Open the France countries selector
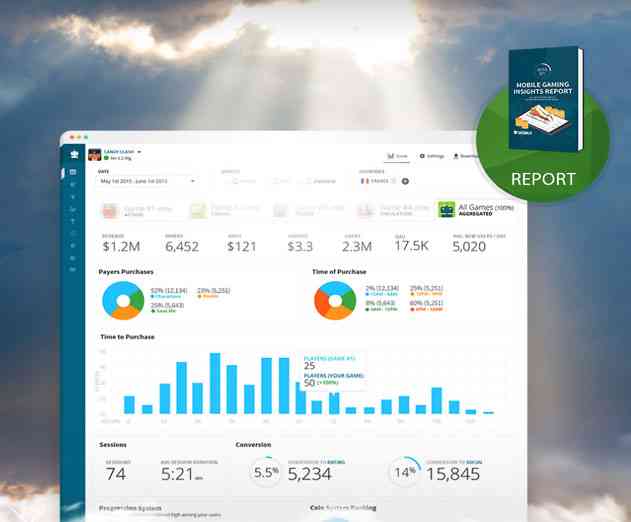This screenshot has width=631, height=522. tap(378, 181)
